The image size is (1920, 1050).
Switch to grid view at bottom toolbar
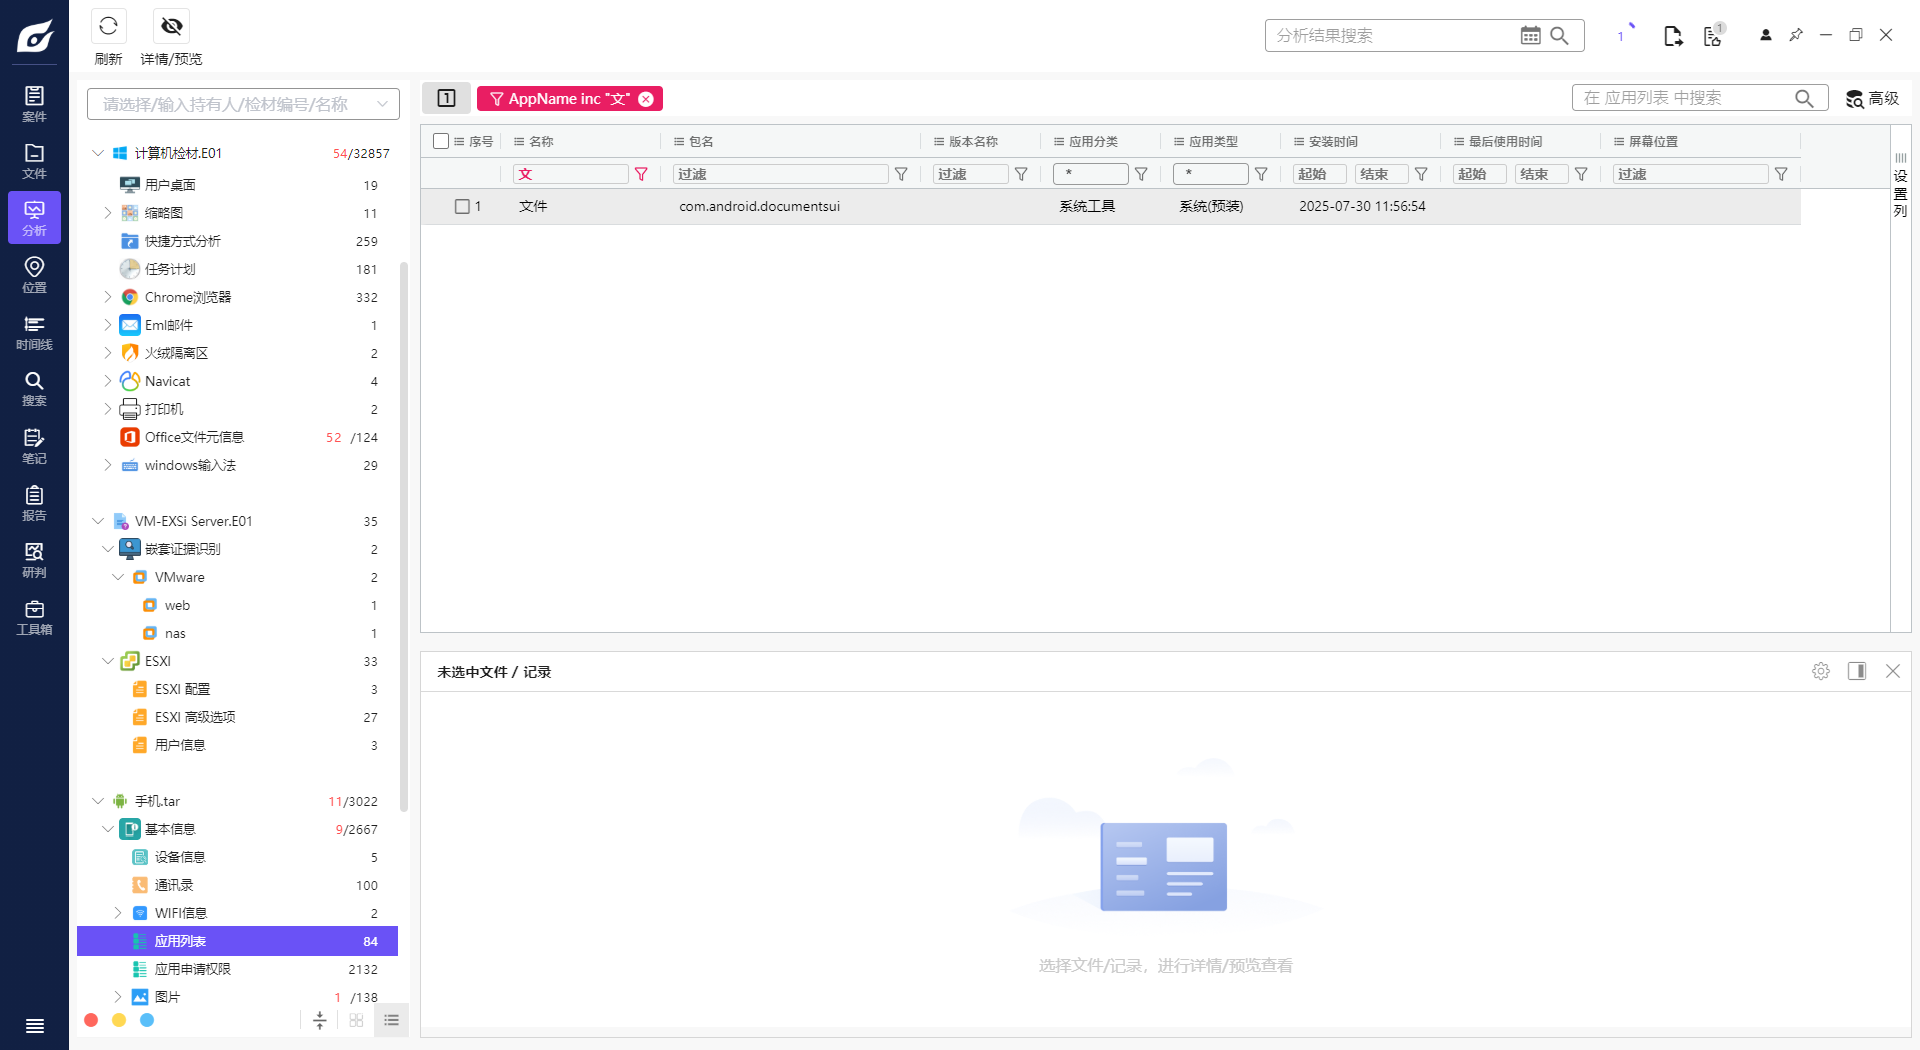click(x=356, y=1021)
